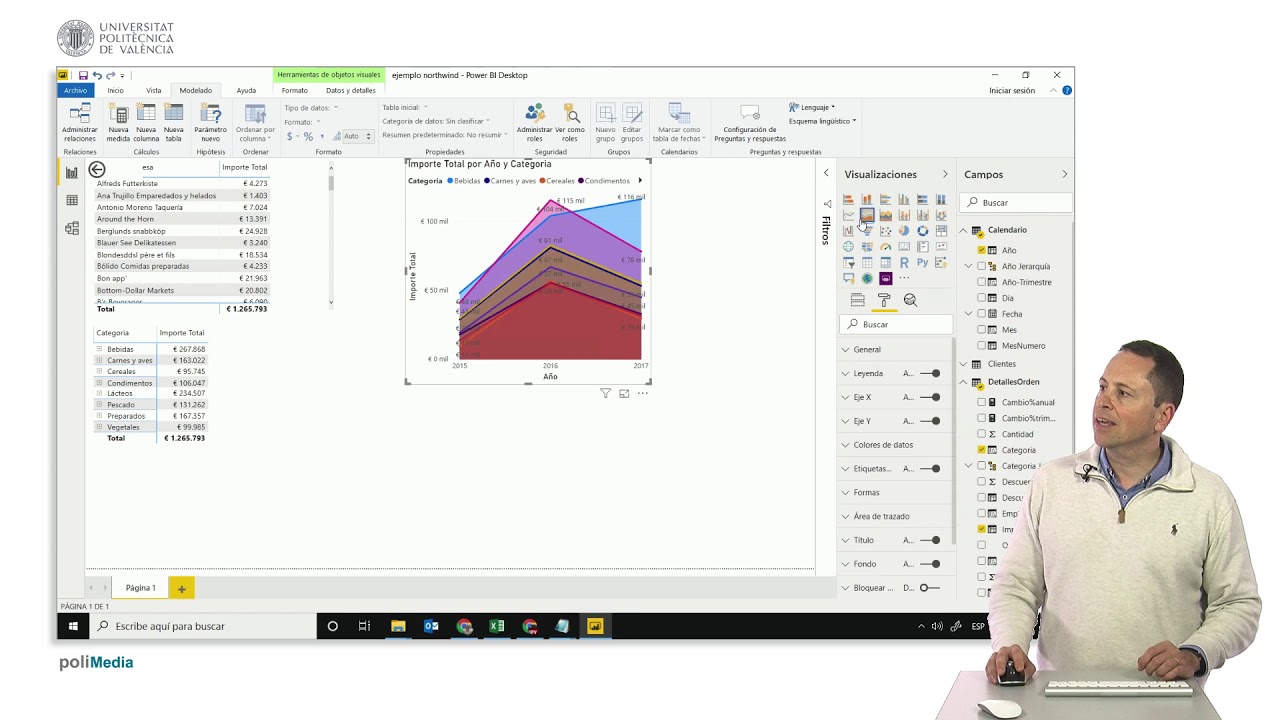Viewport: 1280px width, 720px height.
Task: Click into the Campos search box
Action: (1015, 202)
